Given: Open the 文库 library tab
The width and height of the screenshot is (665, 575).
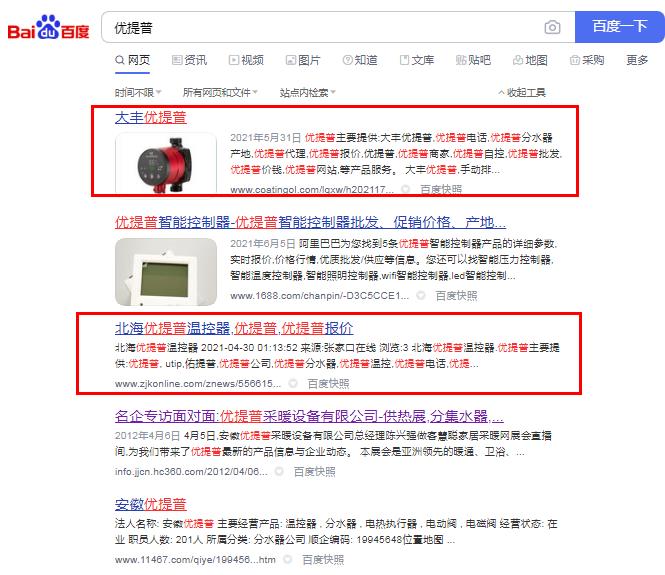Looking at the screenshot, I should (416, 60).
